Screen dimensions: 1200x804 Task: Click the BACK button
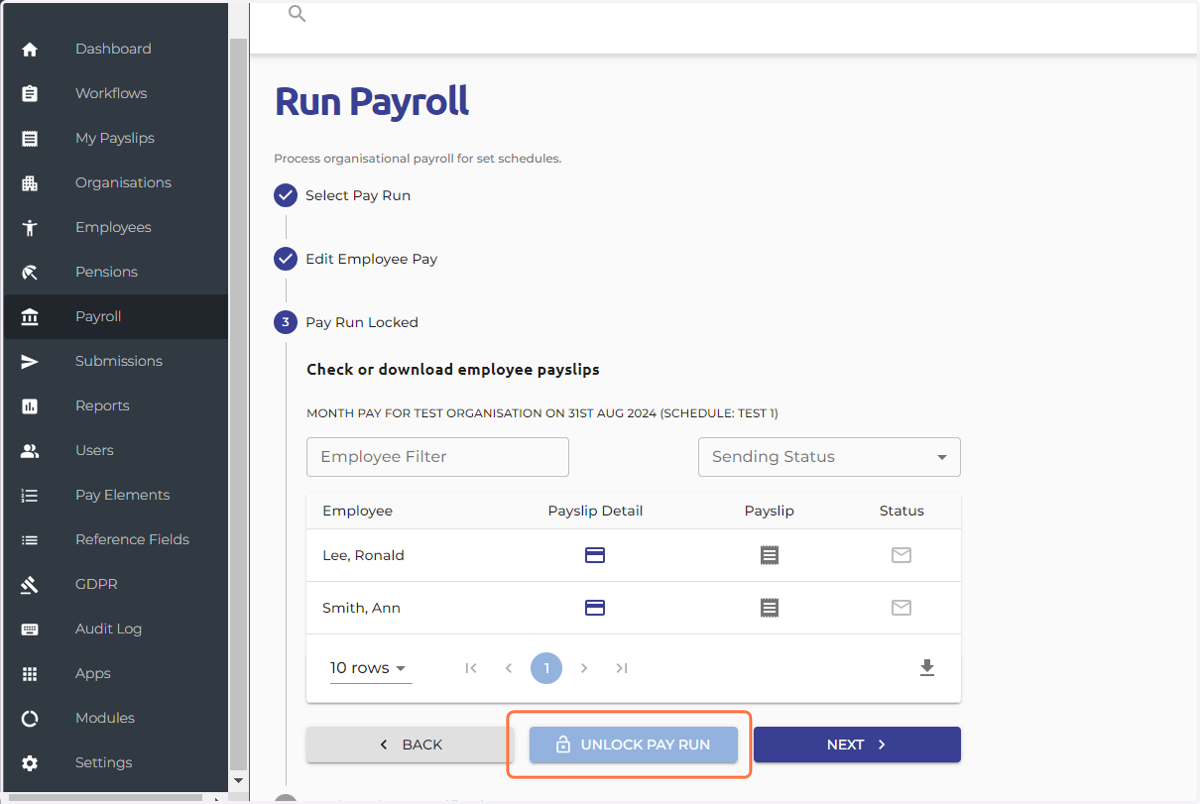(410, 745)
